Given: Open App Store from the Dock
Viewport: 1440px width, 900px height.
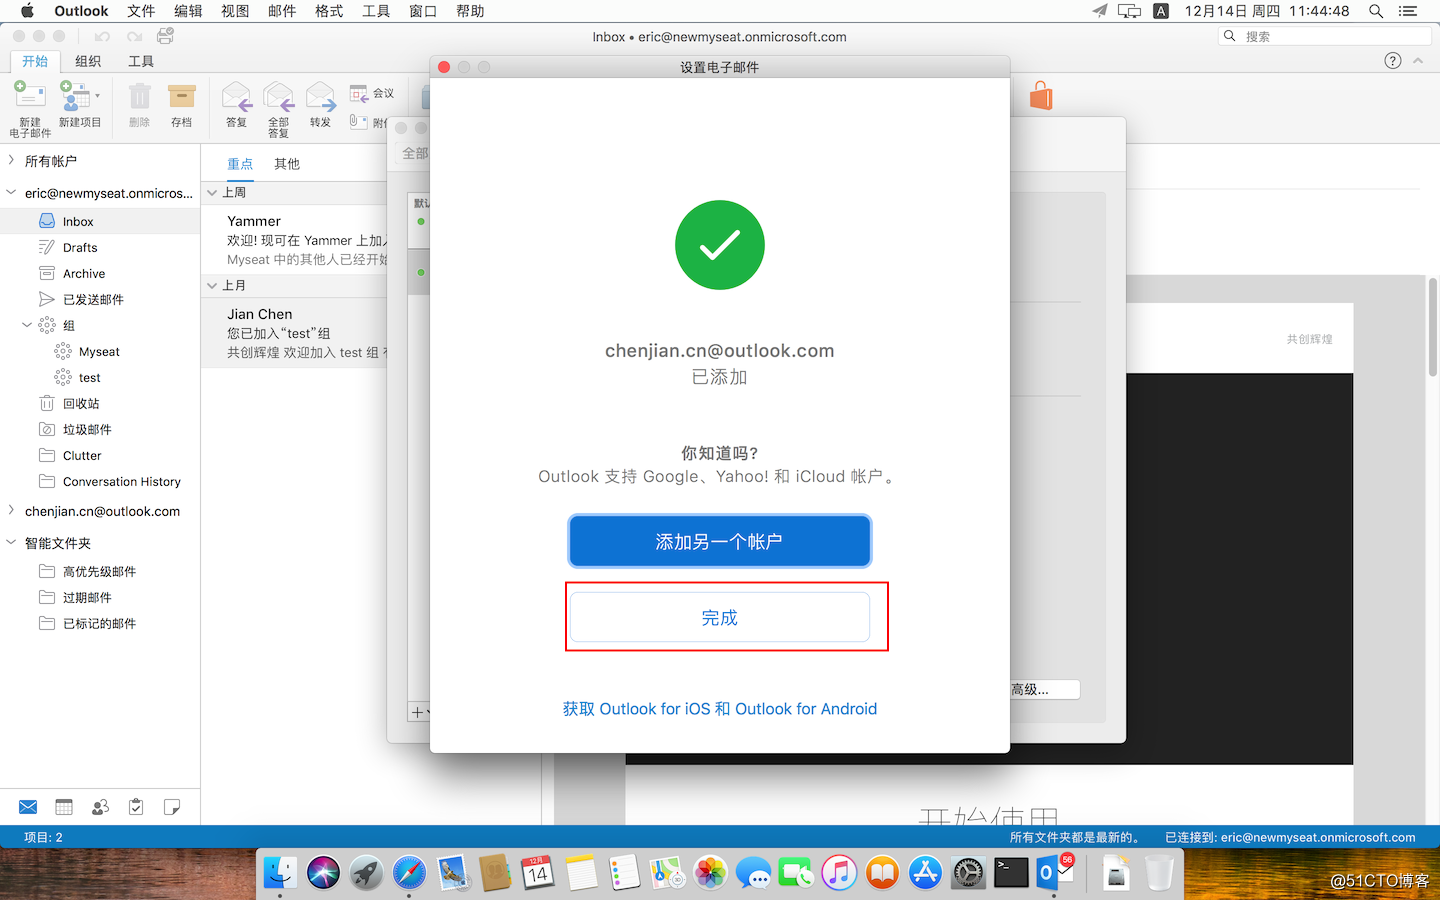Looking at the screenshot, I should [925, 873].
